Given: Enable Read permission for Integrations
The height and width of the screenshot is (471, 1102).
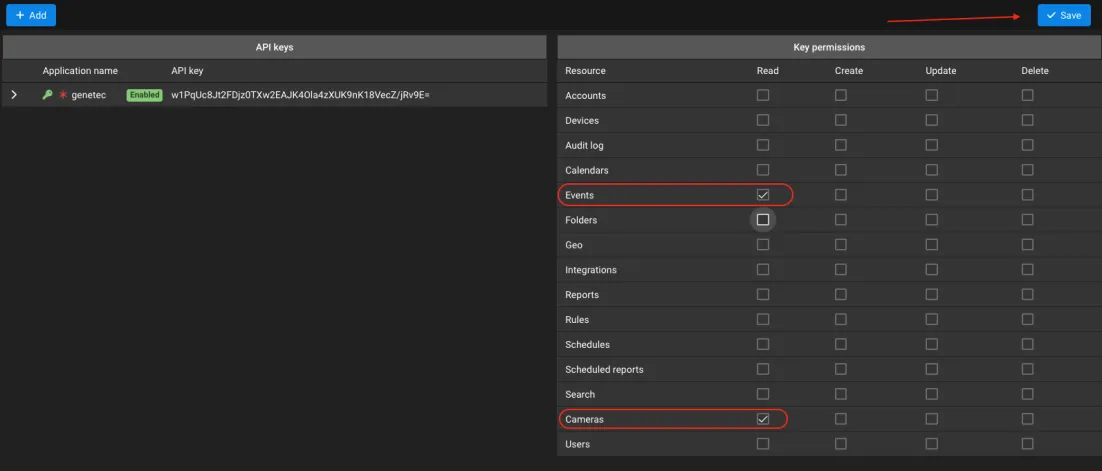Looking at the screenshot, I should pos(763,269).
